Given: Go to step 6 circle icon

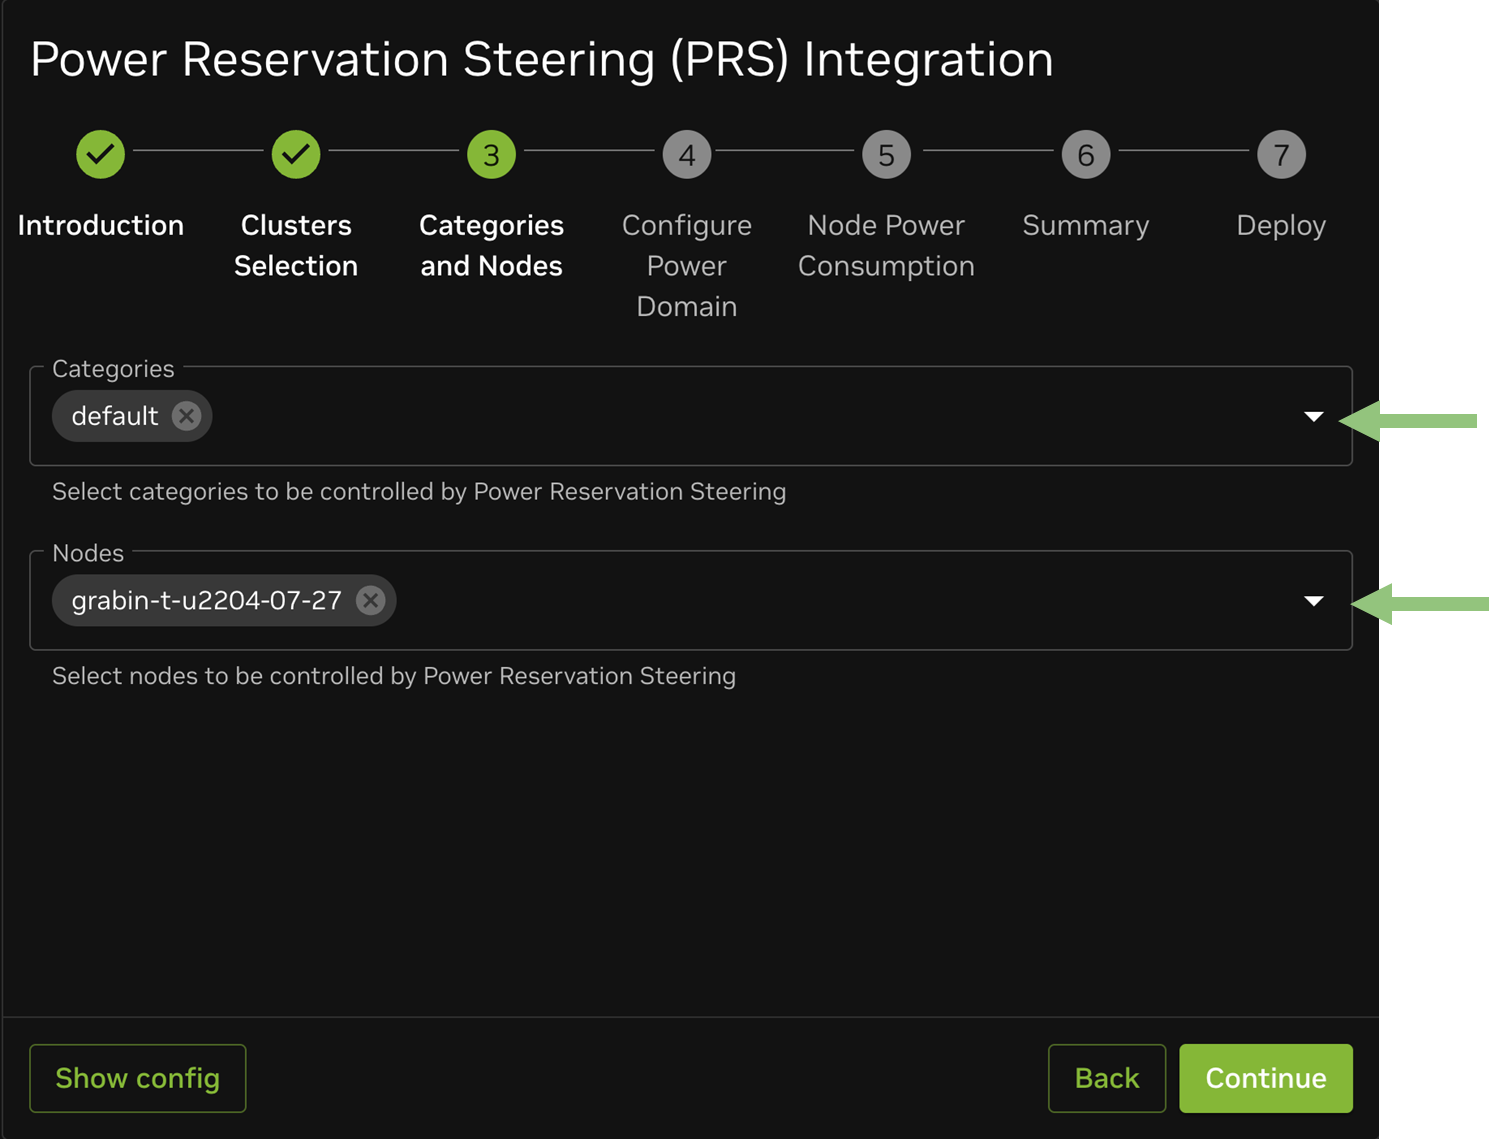Looking at the screenshot, I should coord(1086,155).
